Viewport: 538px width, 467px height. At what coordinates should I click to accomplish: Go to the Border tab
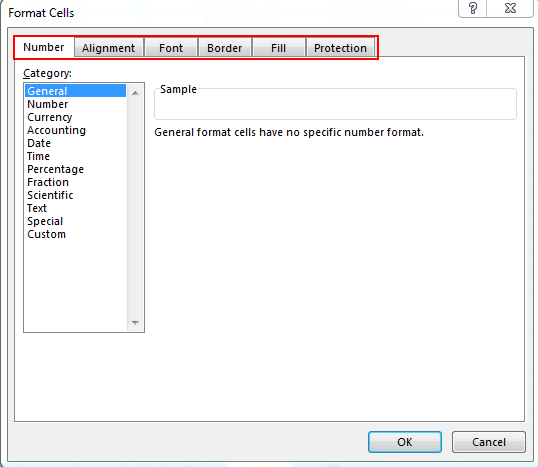click(x=225, y=48)
